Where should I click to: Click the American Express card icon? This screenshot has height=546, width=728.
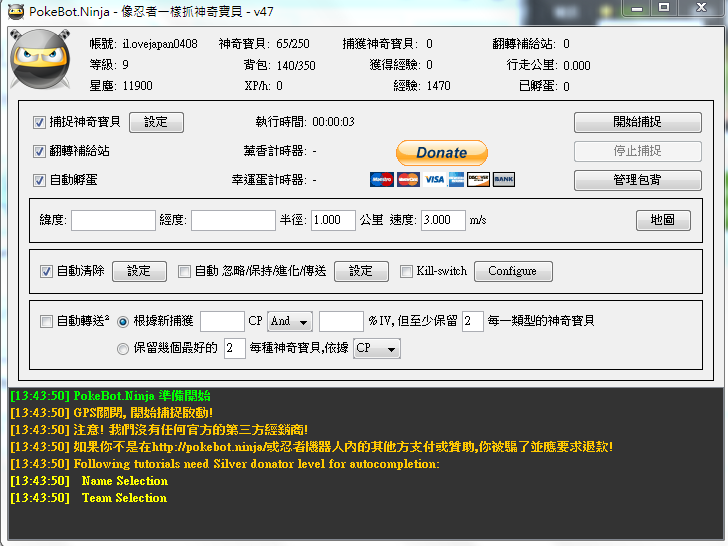click(x=456, y=179)
